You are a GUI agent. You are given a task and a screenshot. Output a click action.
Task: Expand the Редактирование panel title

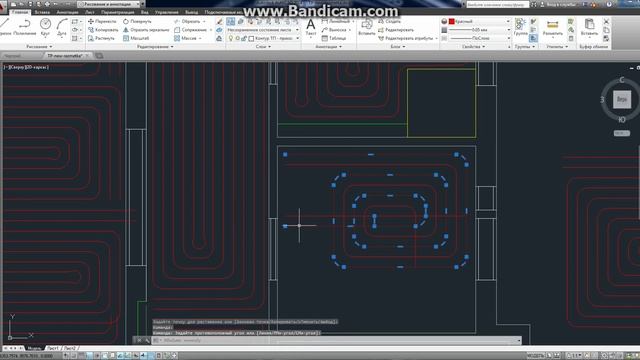pos(155,47)
